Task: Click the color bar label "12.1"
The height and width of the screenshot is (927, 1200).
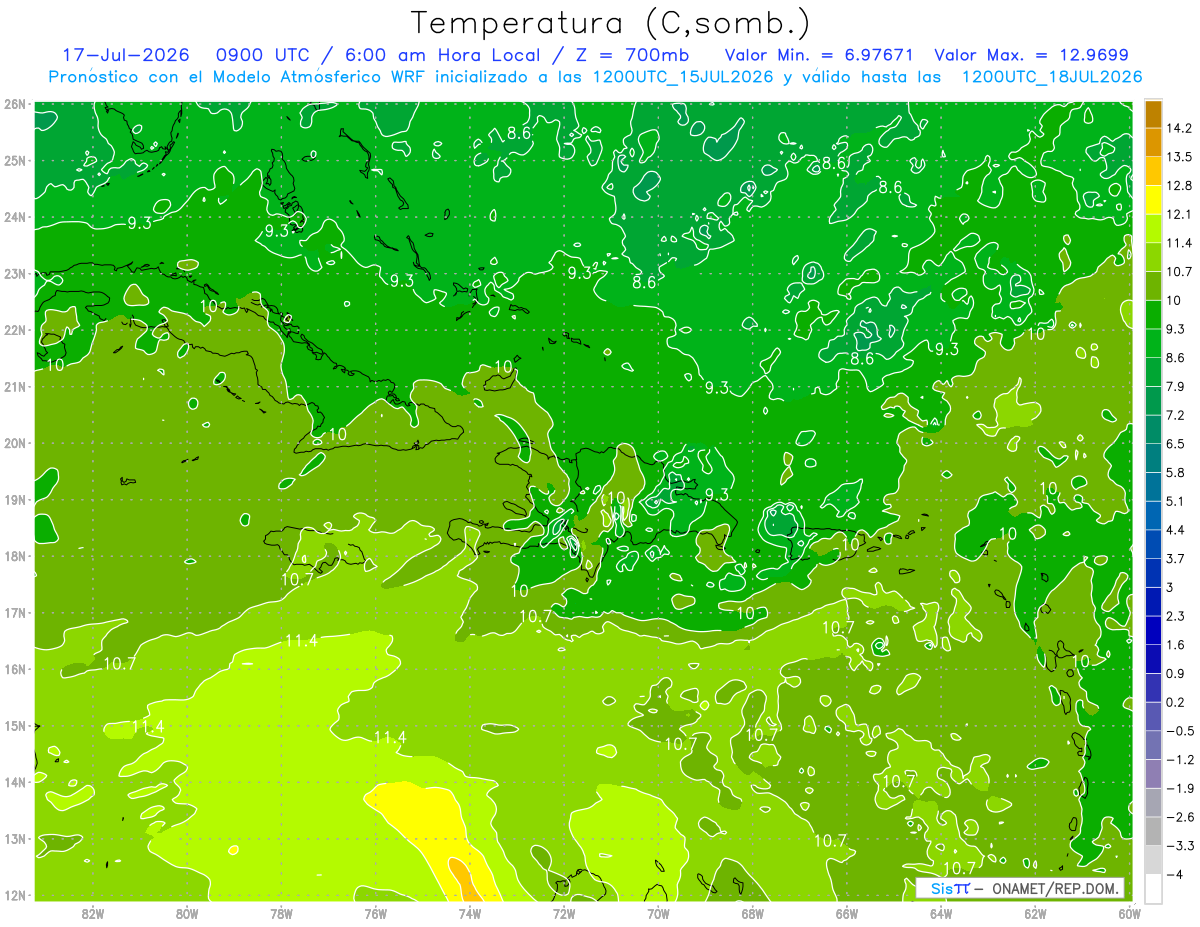Action: click(1179, 214)
